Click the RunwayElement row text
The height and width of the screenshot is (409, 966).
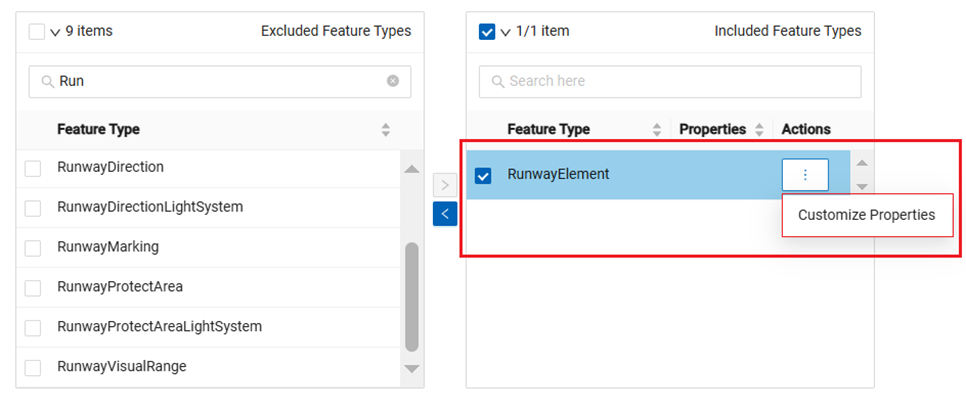tap(558, 174)
